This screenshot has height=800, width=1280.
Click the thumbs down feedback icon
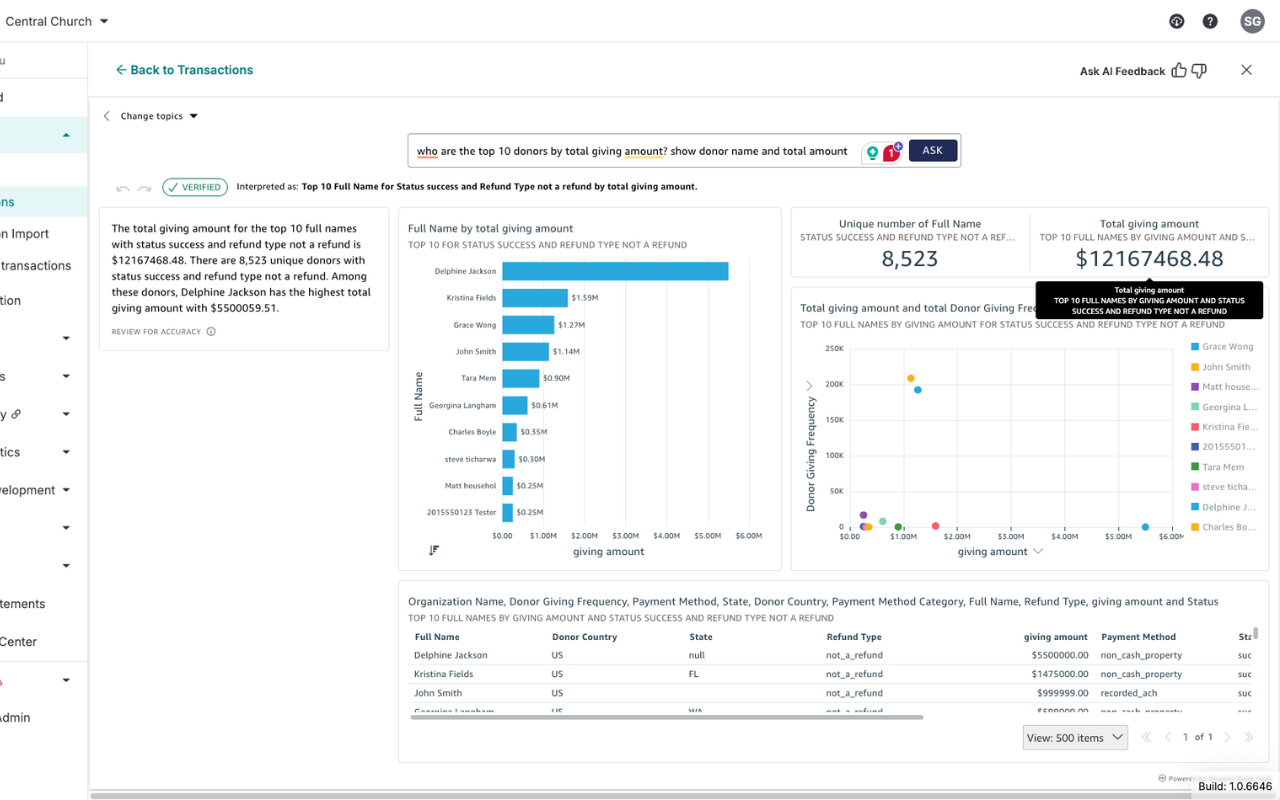click(1199, 71)
